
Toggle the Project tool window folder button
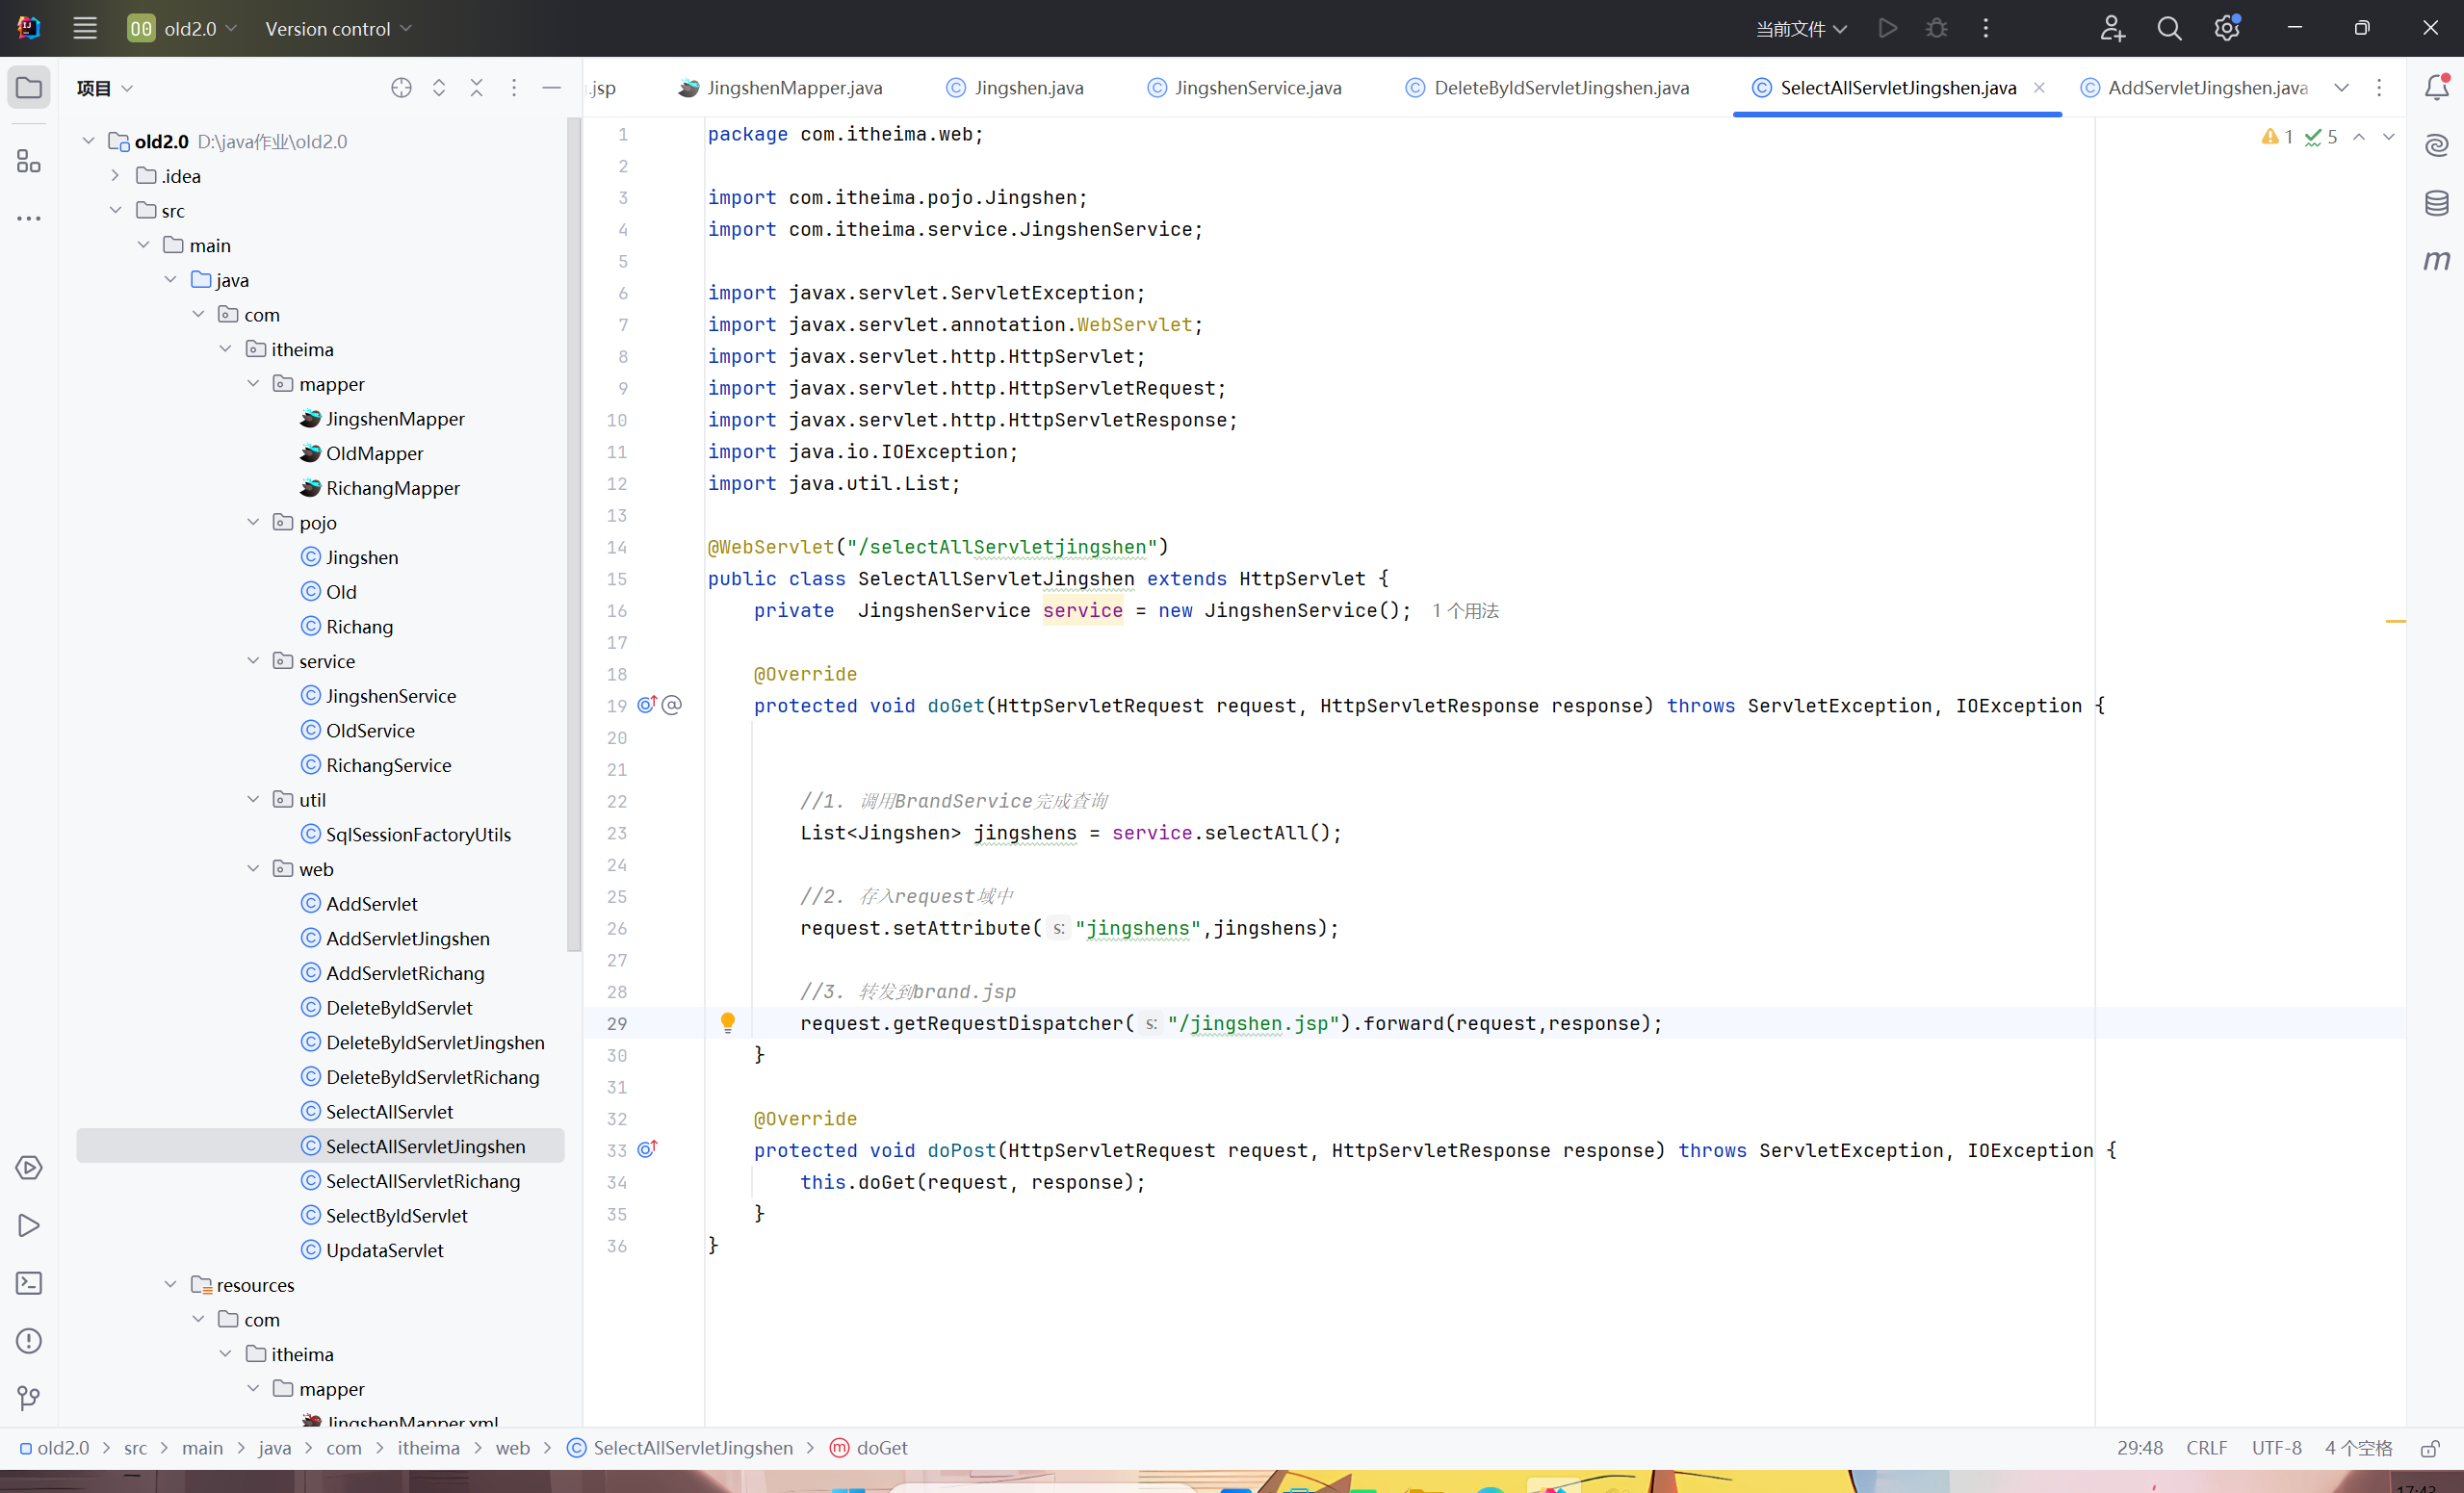[29, 88]
